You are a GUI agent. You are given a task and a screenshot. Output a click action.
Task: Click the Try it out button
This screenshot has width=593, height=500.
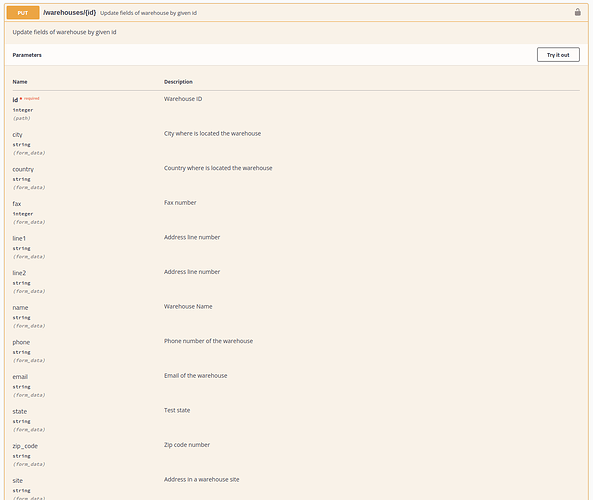[558, 55]
